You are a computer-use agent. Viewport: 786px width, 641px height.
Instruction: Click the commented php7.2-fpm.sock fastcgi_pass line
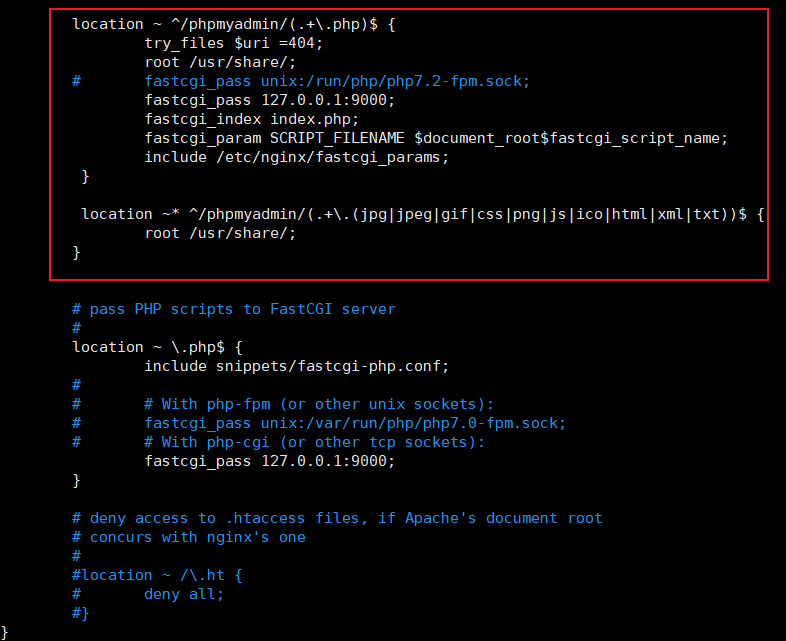point(337,81)
